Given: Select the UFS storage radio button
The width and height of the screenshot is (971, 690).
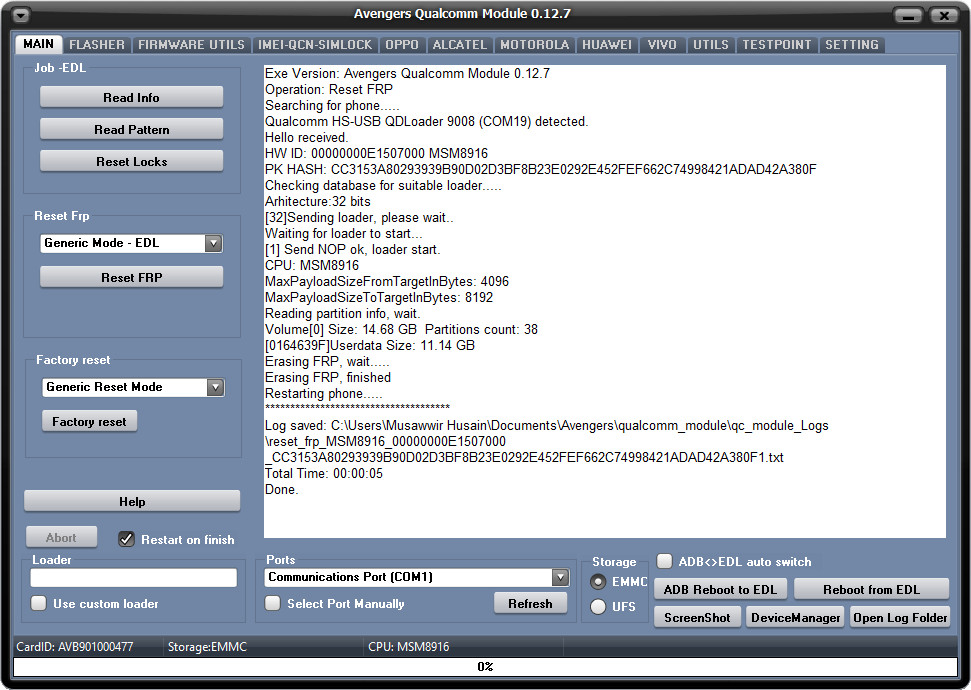Looking at the screenshot, I should point(598,606).
